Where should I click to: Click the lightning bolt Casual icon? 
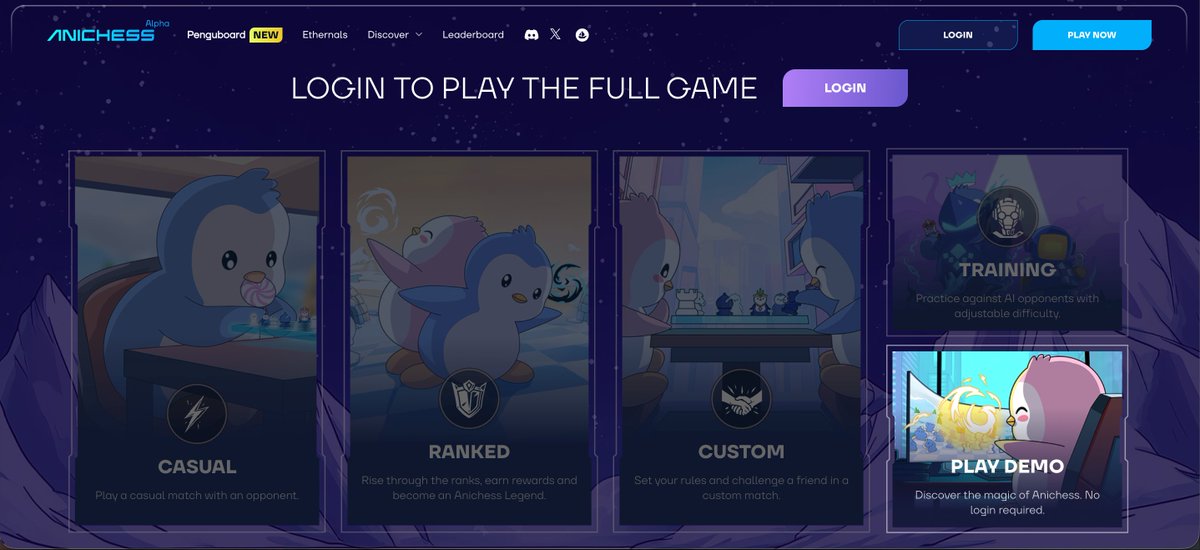point(197,413)
